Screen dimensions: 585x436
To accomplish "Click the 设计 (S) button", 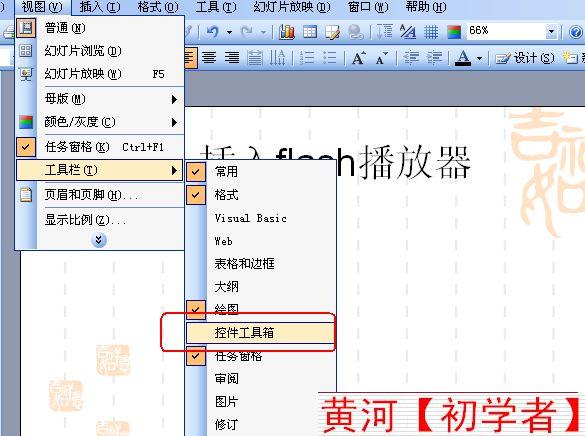I will (x=525, y=58).
